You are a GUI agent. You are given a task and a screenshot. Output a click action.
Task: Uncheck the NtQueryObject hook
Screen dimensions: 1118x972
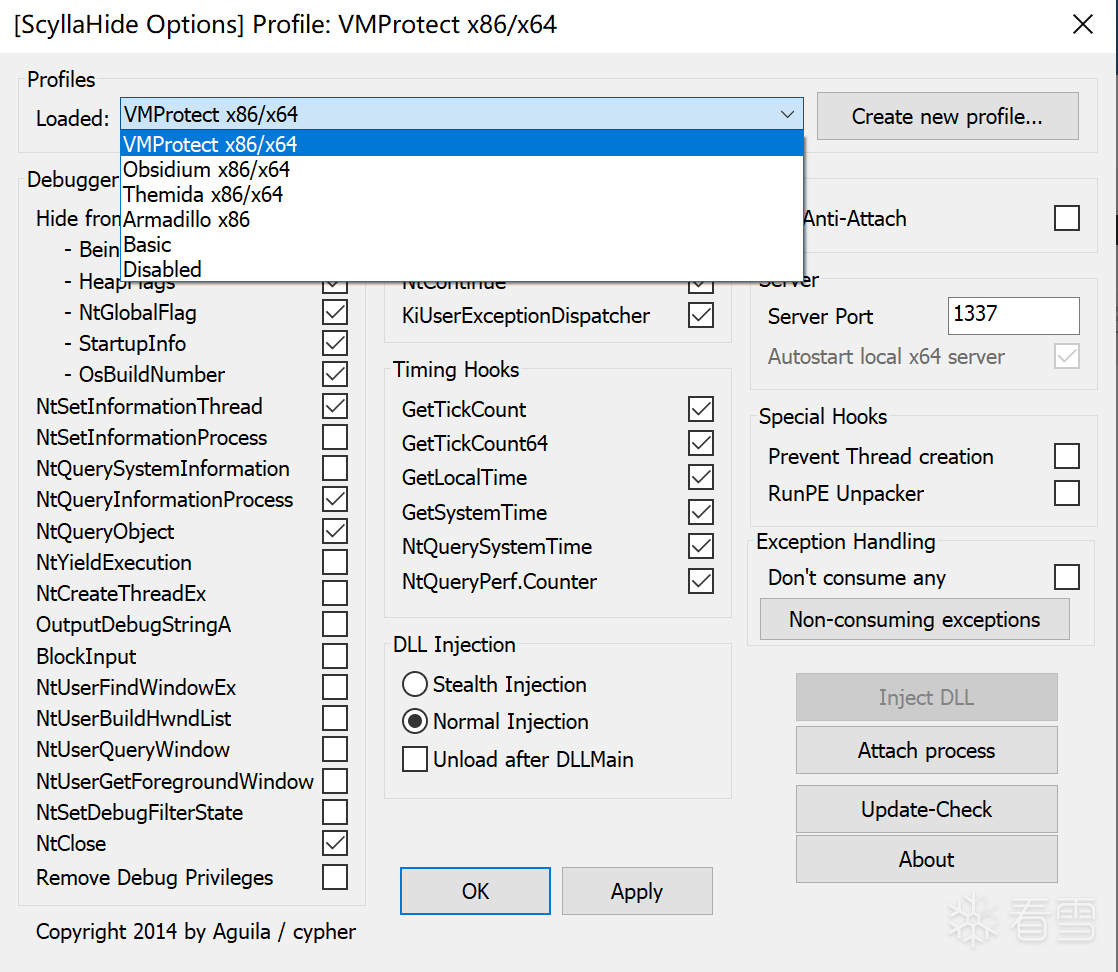[x=335, y=531]
